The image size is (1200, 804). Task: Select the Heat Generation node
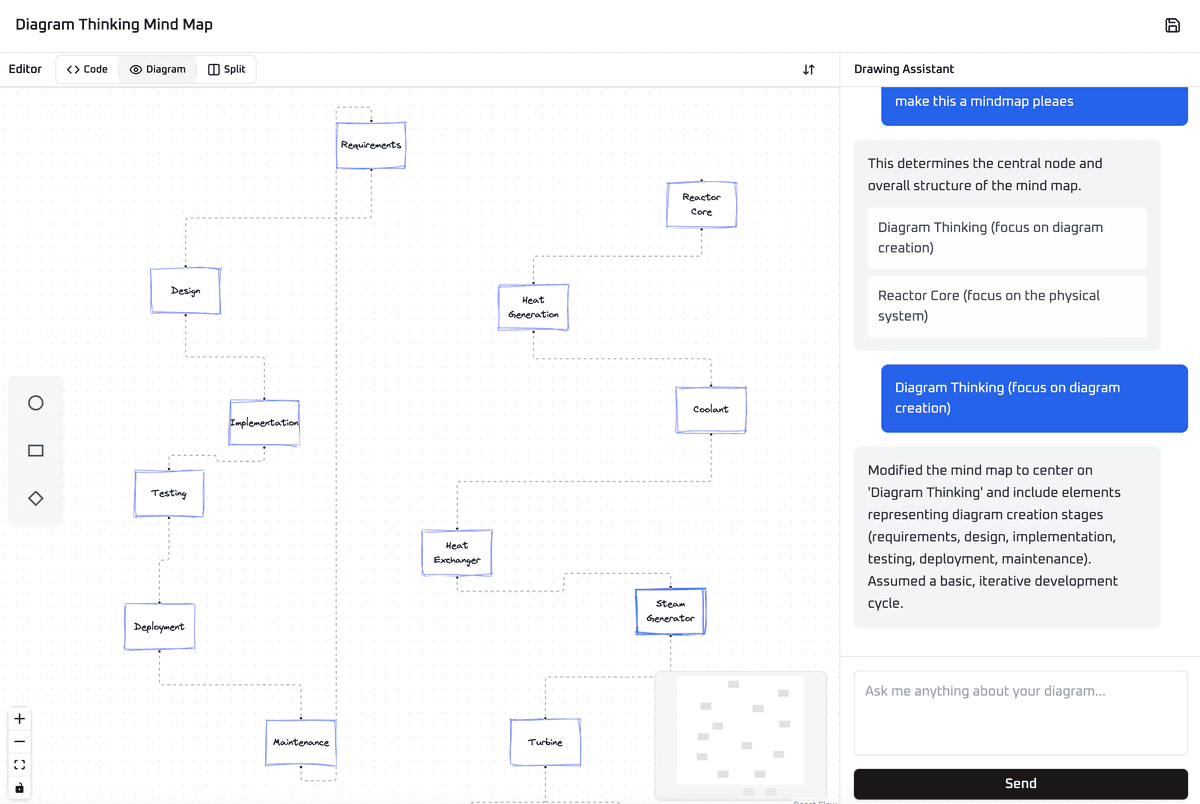click(533, 307)
